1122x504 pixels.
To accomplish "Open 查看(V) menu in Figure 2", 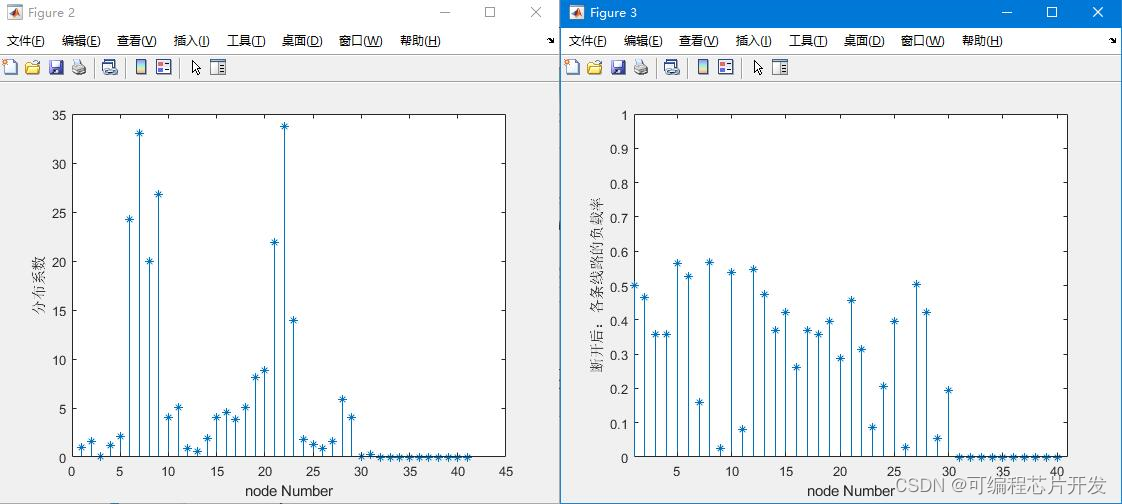I will pyautogui.click(x=137, y=41).
